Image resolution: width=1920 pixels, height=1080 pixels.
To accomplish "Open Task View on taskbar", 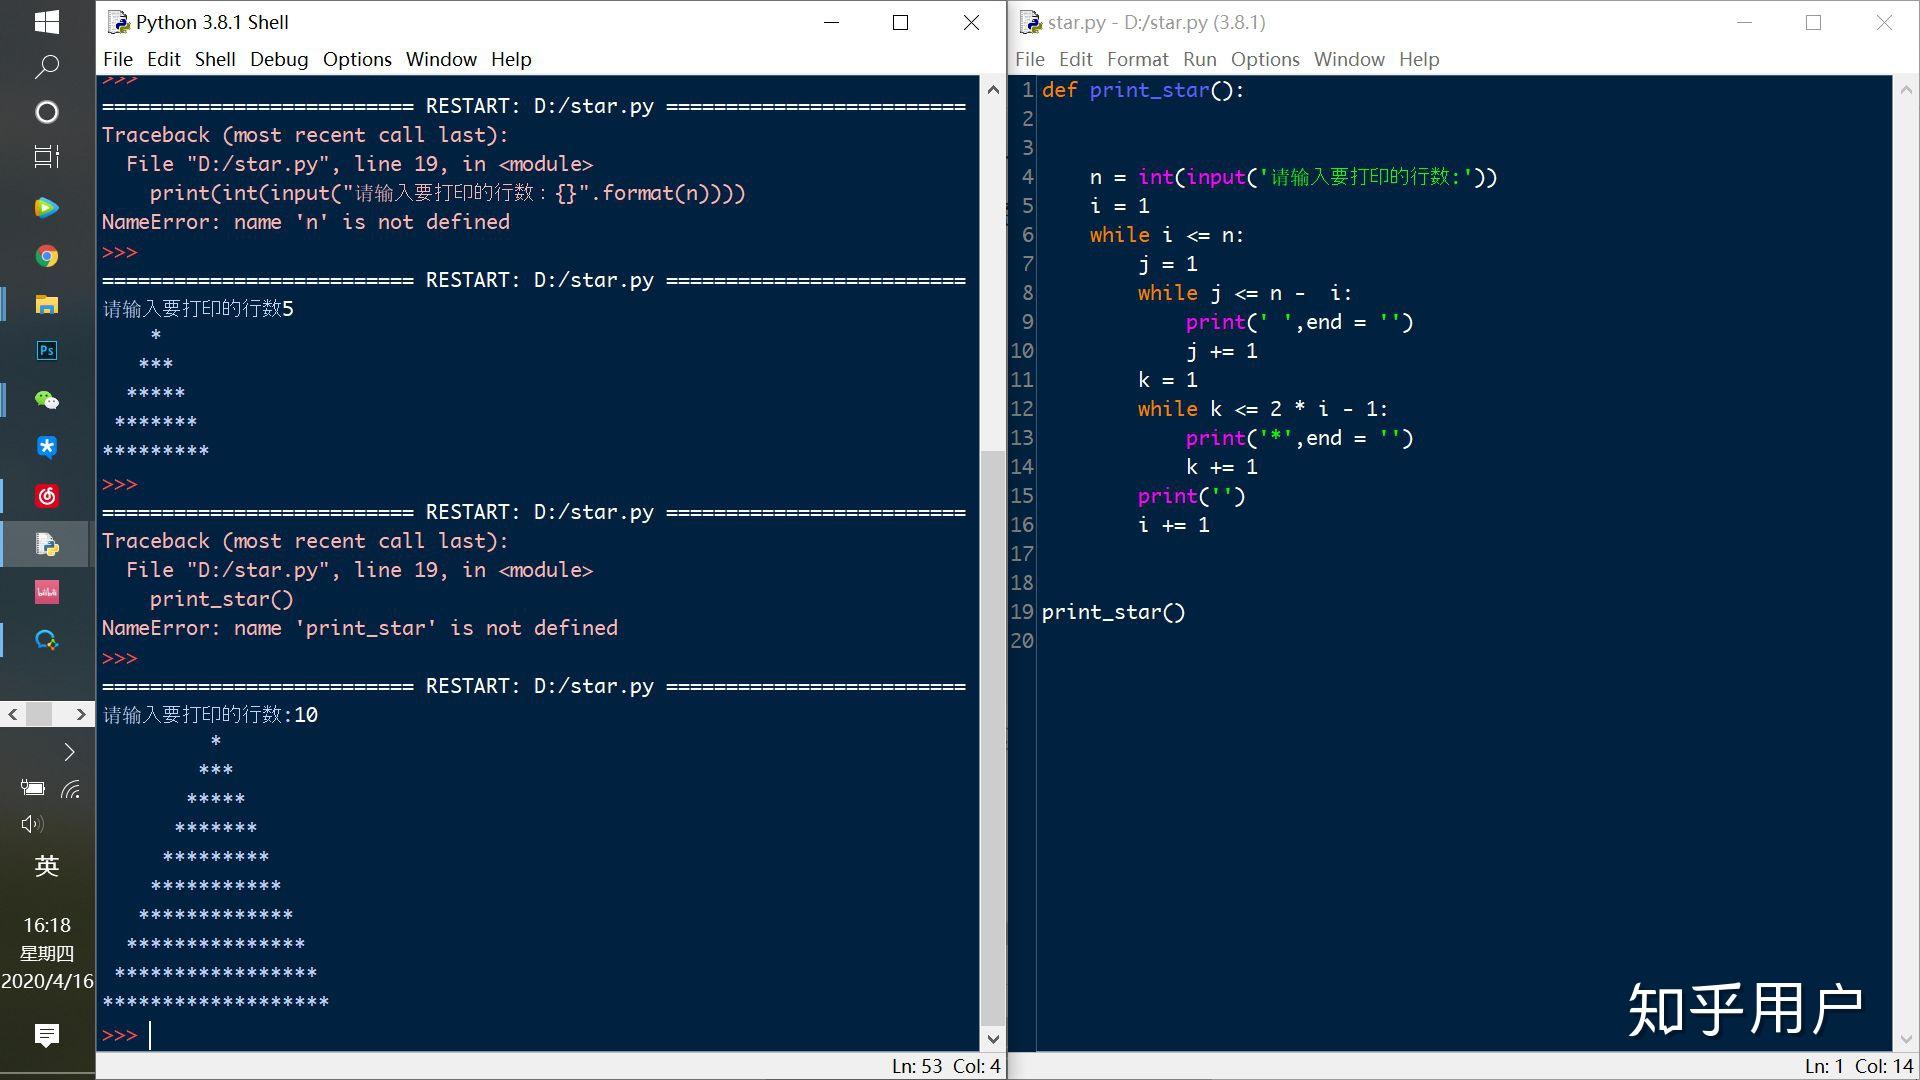I will tap(46, 157).
